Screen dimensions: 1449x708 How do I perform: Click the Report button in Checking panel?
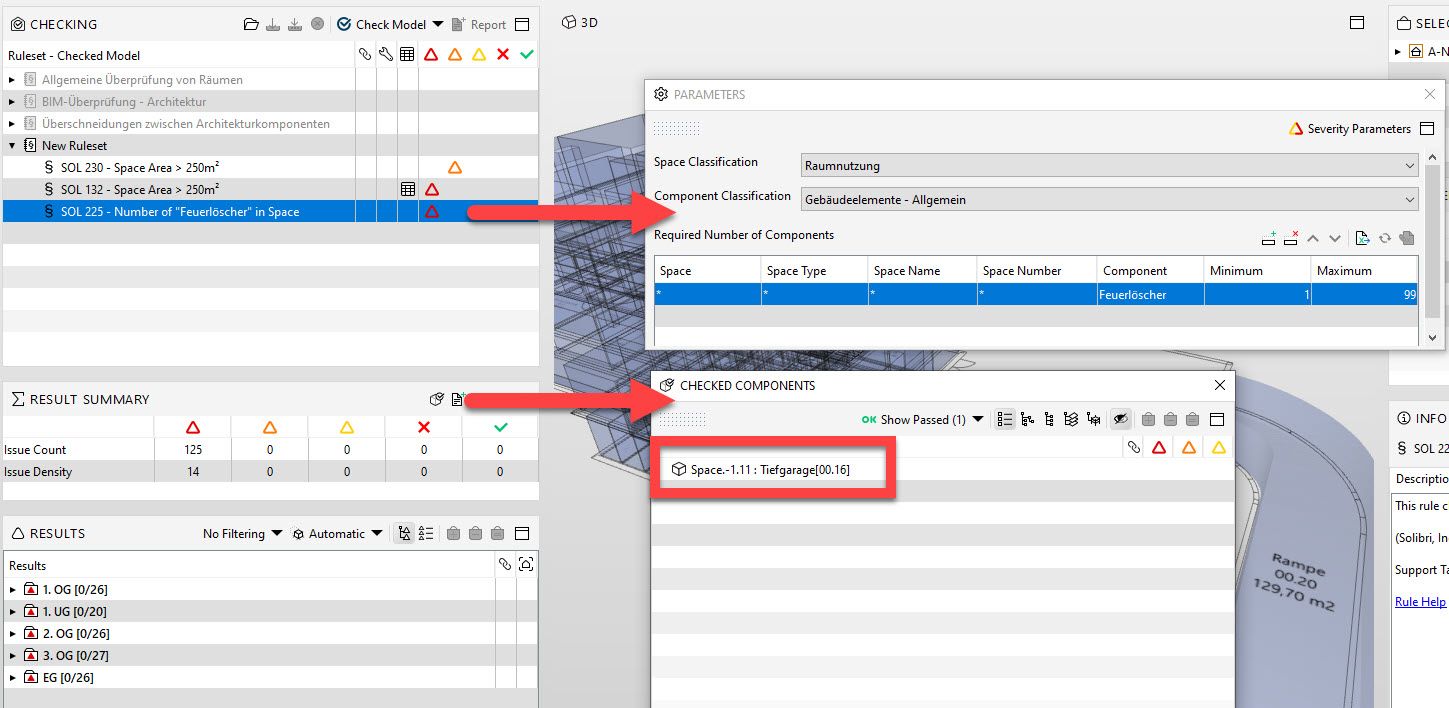(479, 24)
